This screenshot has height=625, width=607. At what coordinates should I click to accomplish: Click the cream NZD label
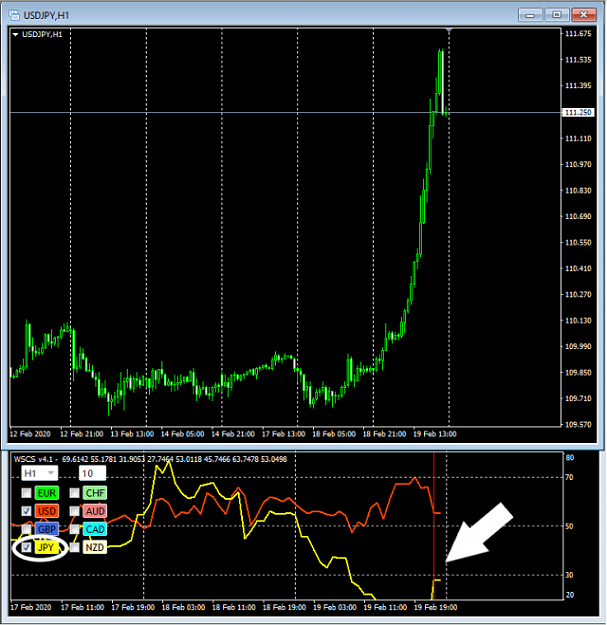pos(95,547)
